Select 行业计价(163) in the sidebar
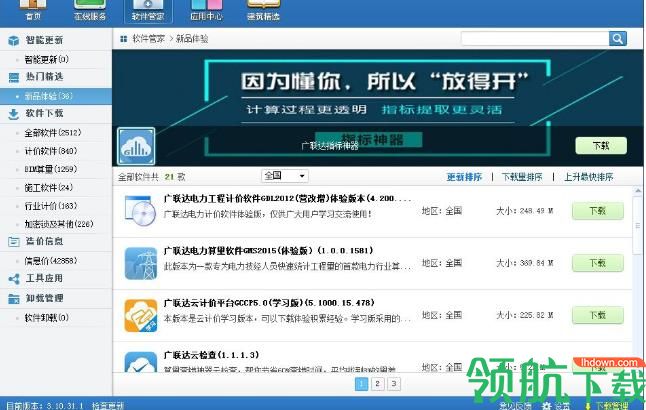Image resolution: width=646 pixels, height=410 pixels. pyautogui.click(x=50, y=206)
